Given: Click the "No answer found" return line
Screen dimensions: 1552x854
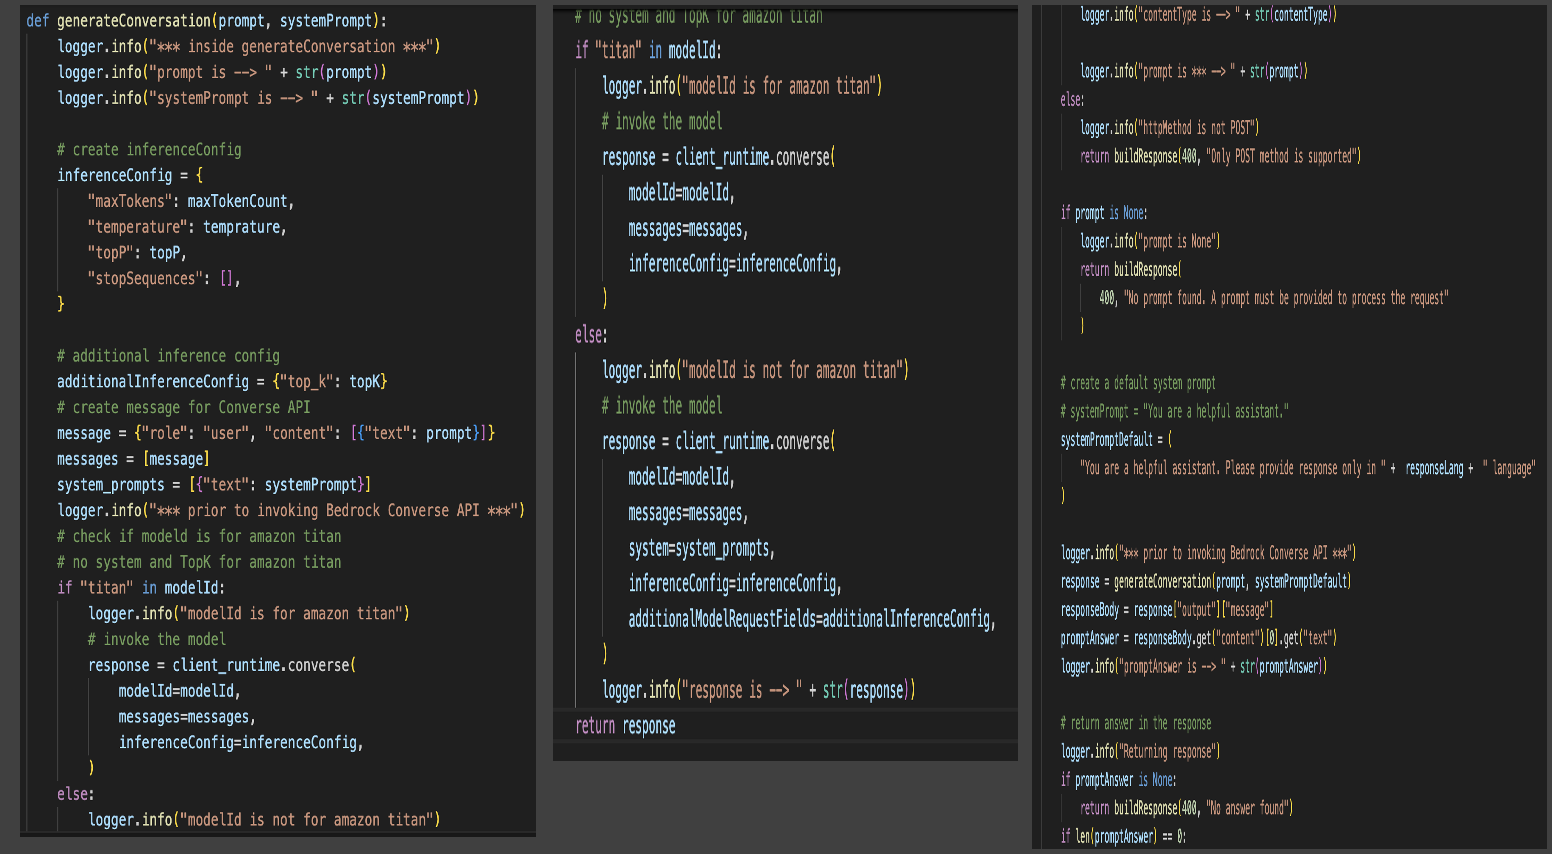Looking at the screenshot, I should coord(1186,808).
